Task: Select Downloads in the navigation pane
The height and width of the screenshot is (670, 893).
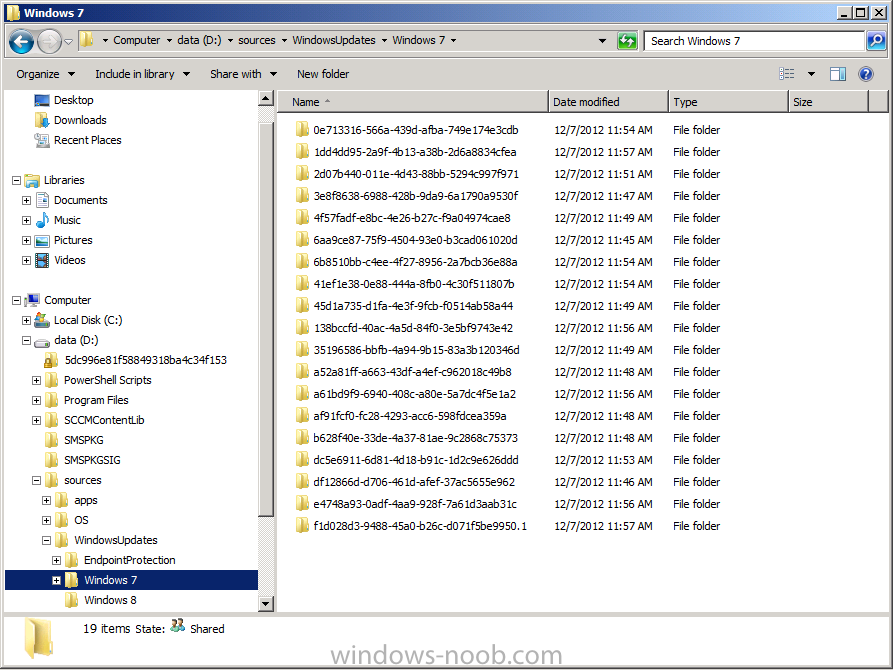Action: 80,120
